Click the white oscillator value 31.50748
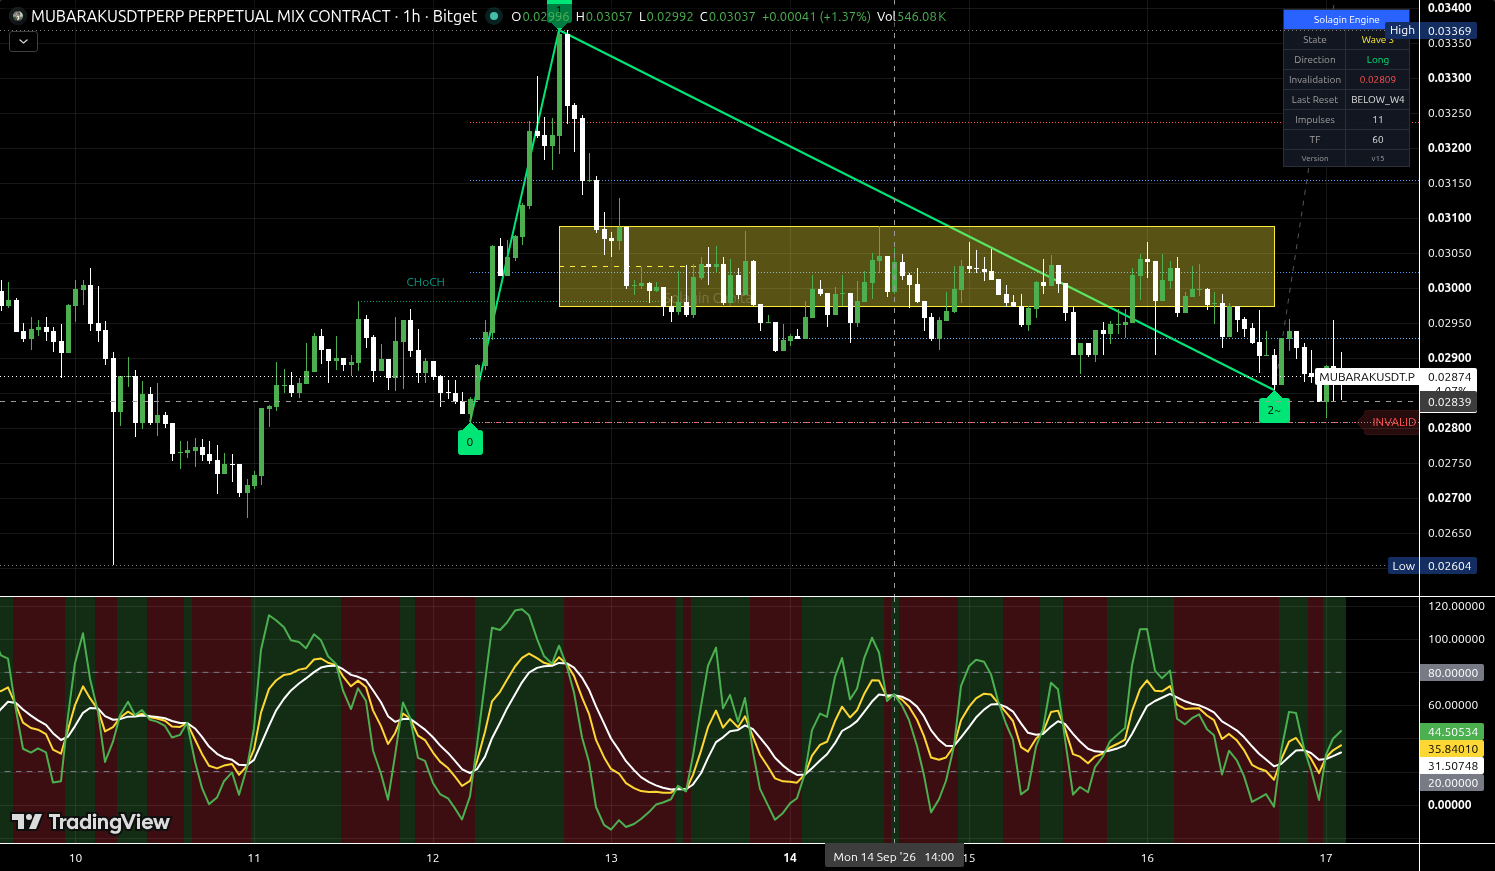1495x871 pixels. (x=1452, y=767)
